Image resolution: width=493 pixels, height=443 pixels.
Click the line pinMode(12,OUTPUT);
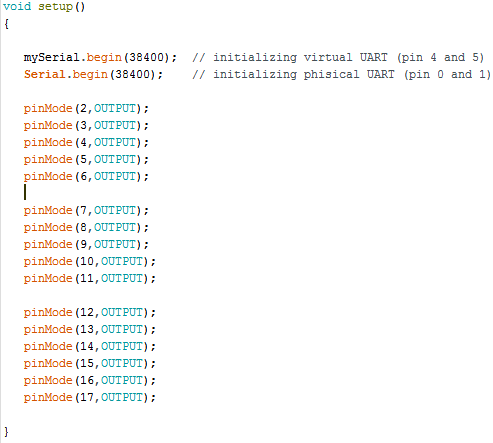pos(90,312)
